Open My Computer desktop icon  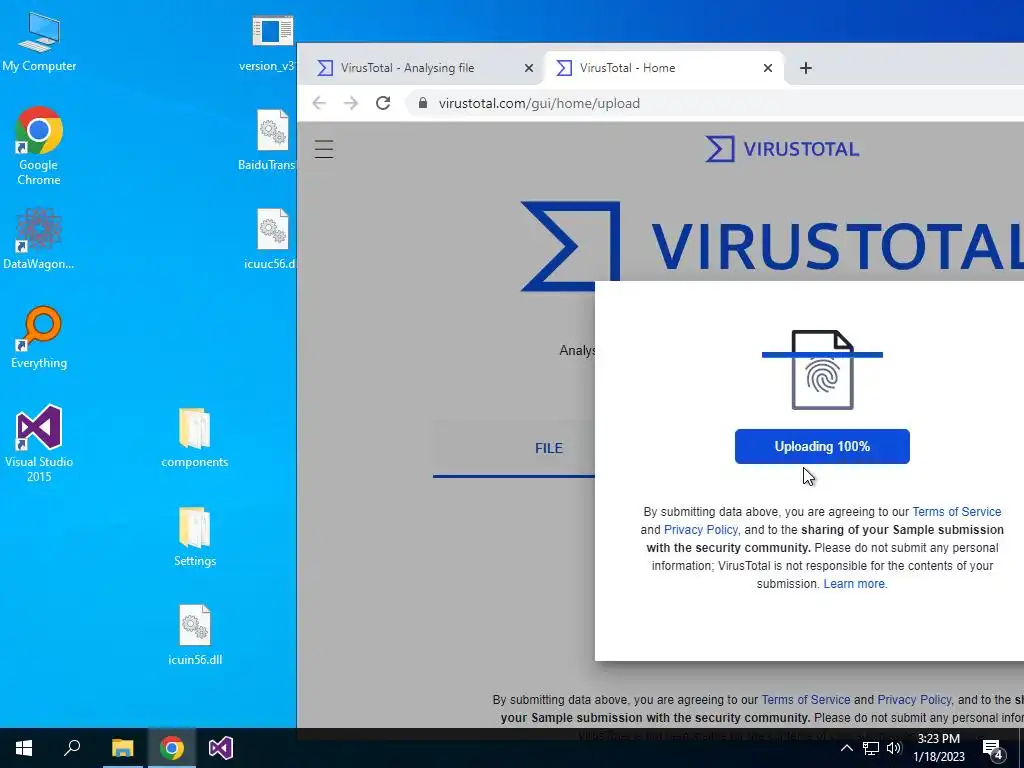pyautogui.click(x=39, y=42)
